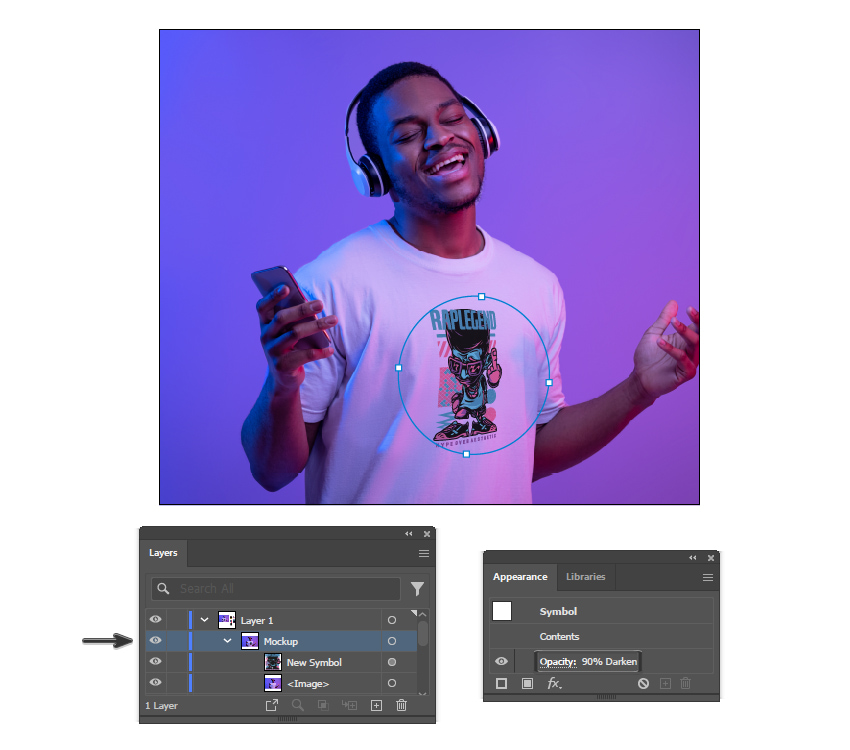This screenshot has width=850, height=750.
Task: Click Add New Stroke icon in Appearance panel
Action: (x=502, y=684)
